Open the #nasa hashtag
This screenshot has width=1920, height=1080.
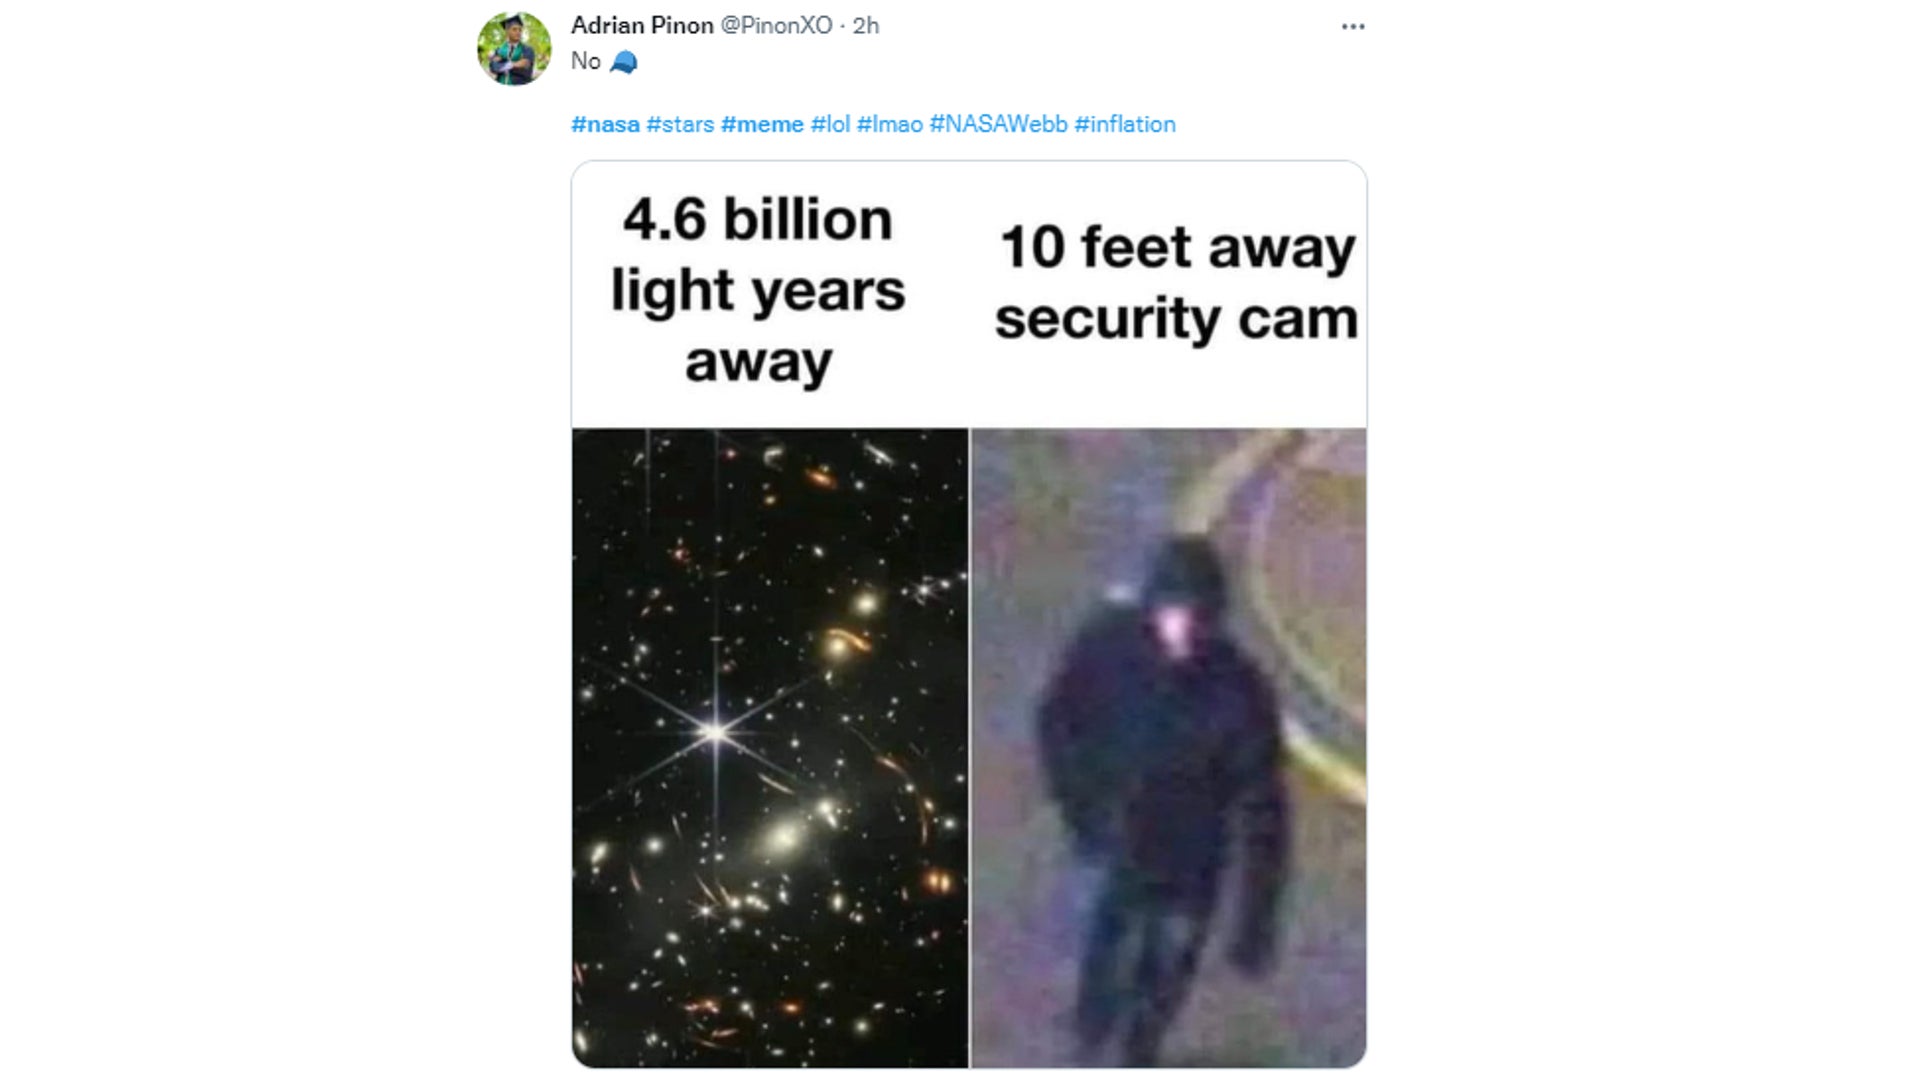coord(605,124)
